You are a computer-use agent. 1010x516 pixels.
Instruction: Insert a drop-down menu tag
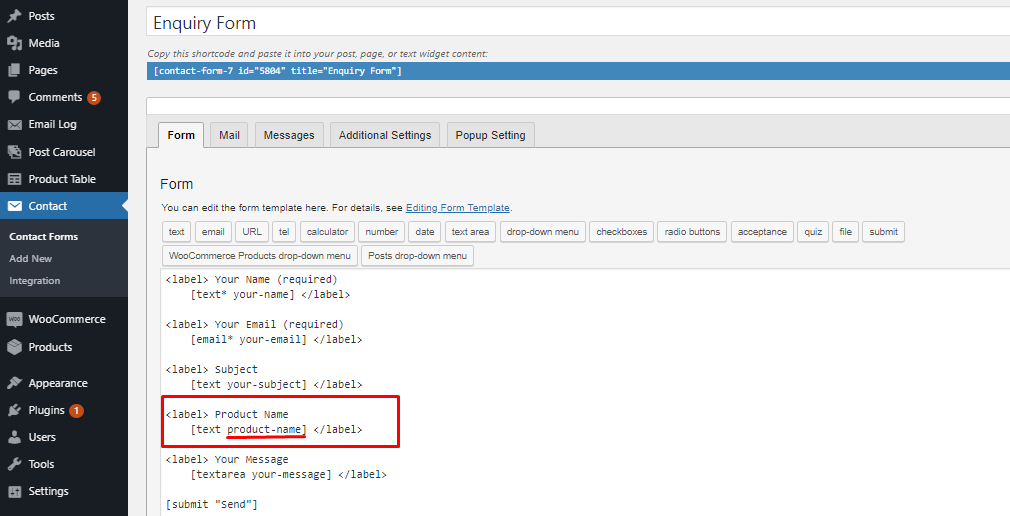542,232
